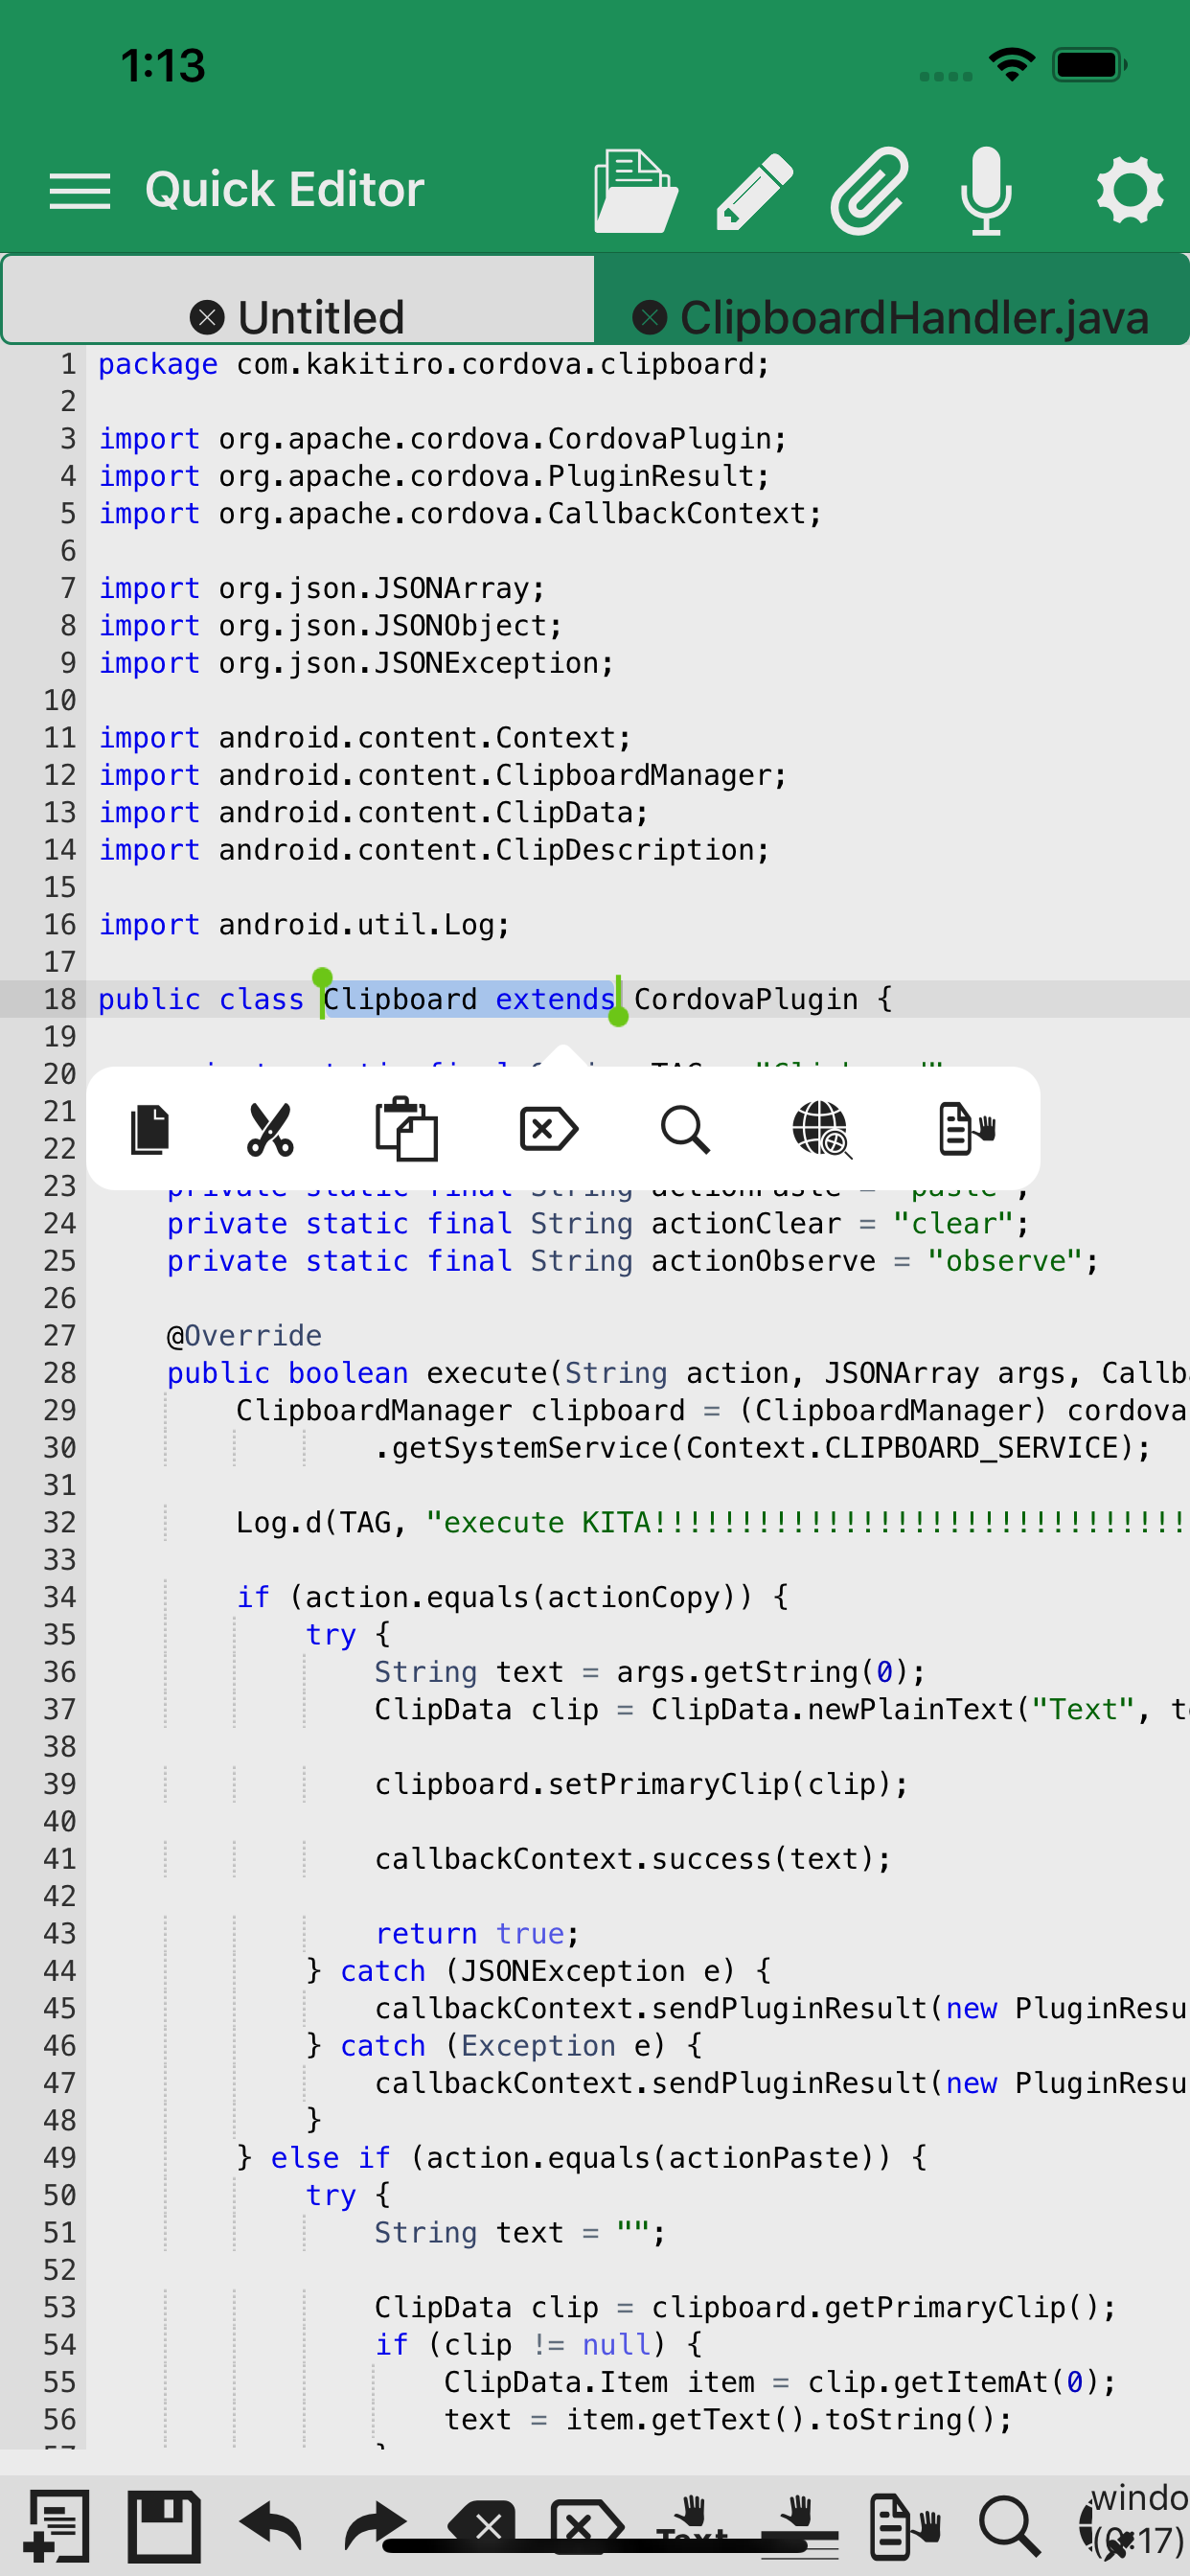Tap line number 18 in gutter
Screen dimensions: 1190x2576
[x=59, y=999]
